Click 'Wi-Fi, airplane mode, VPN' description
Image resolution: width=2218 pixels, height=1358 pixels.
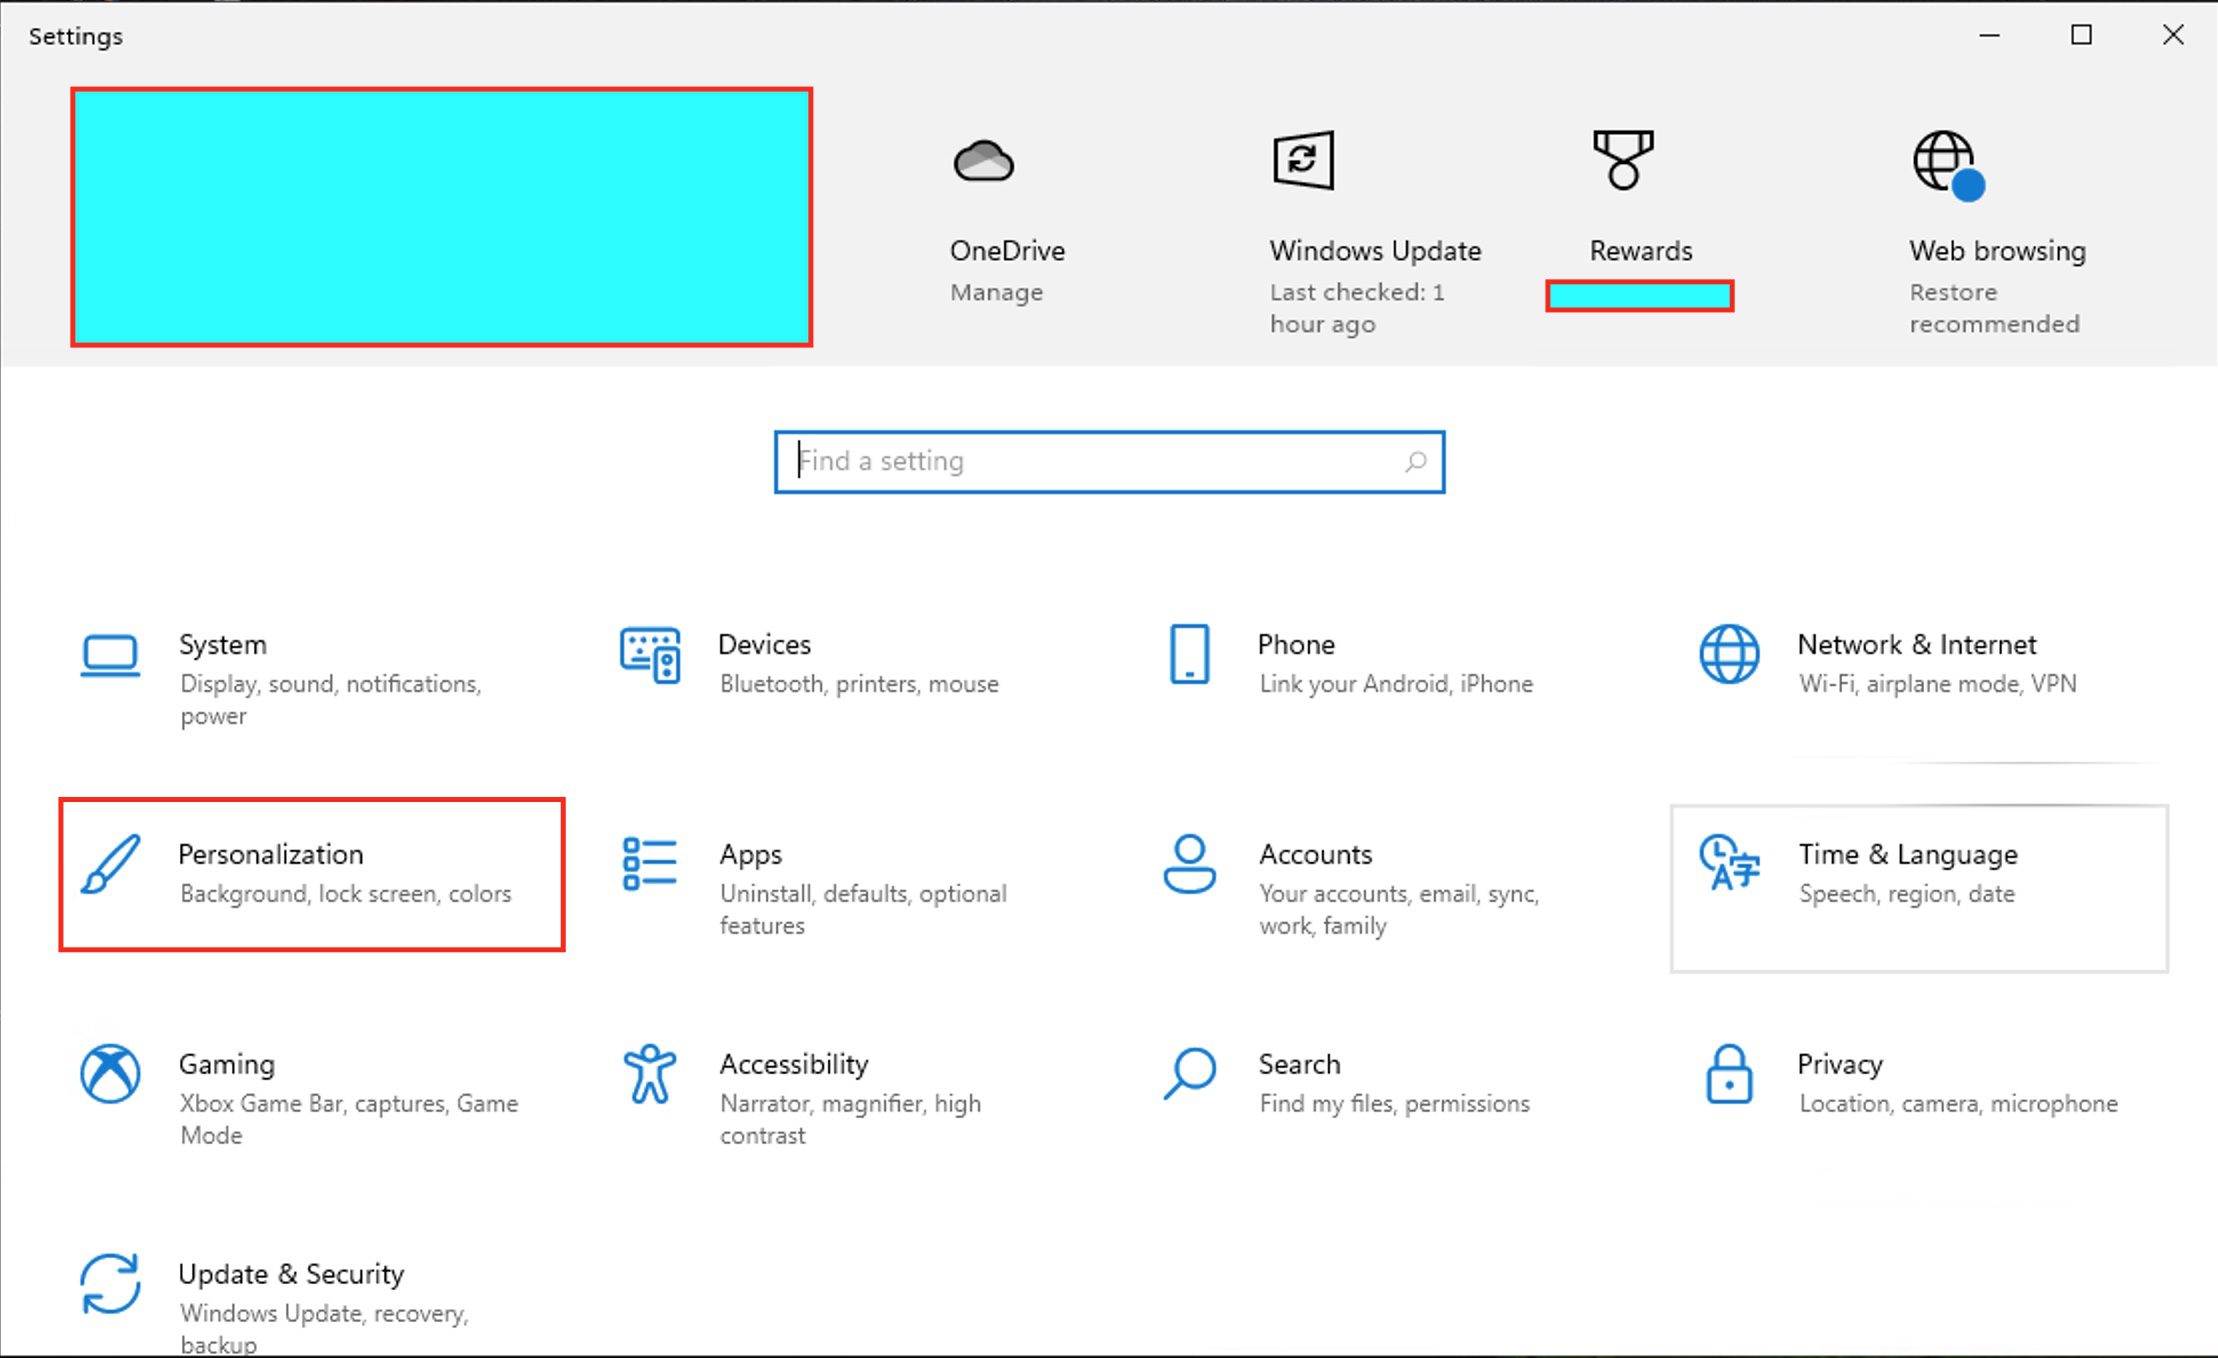tap(1938, 684)
